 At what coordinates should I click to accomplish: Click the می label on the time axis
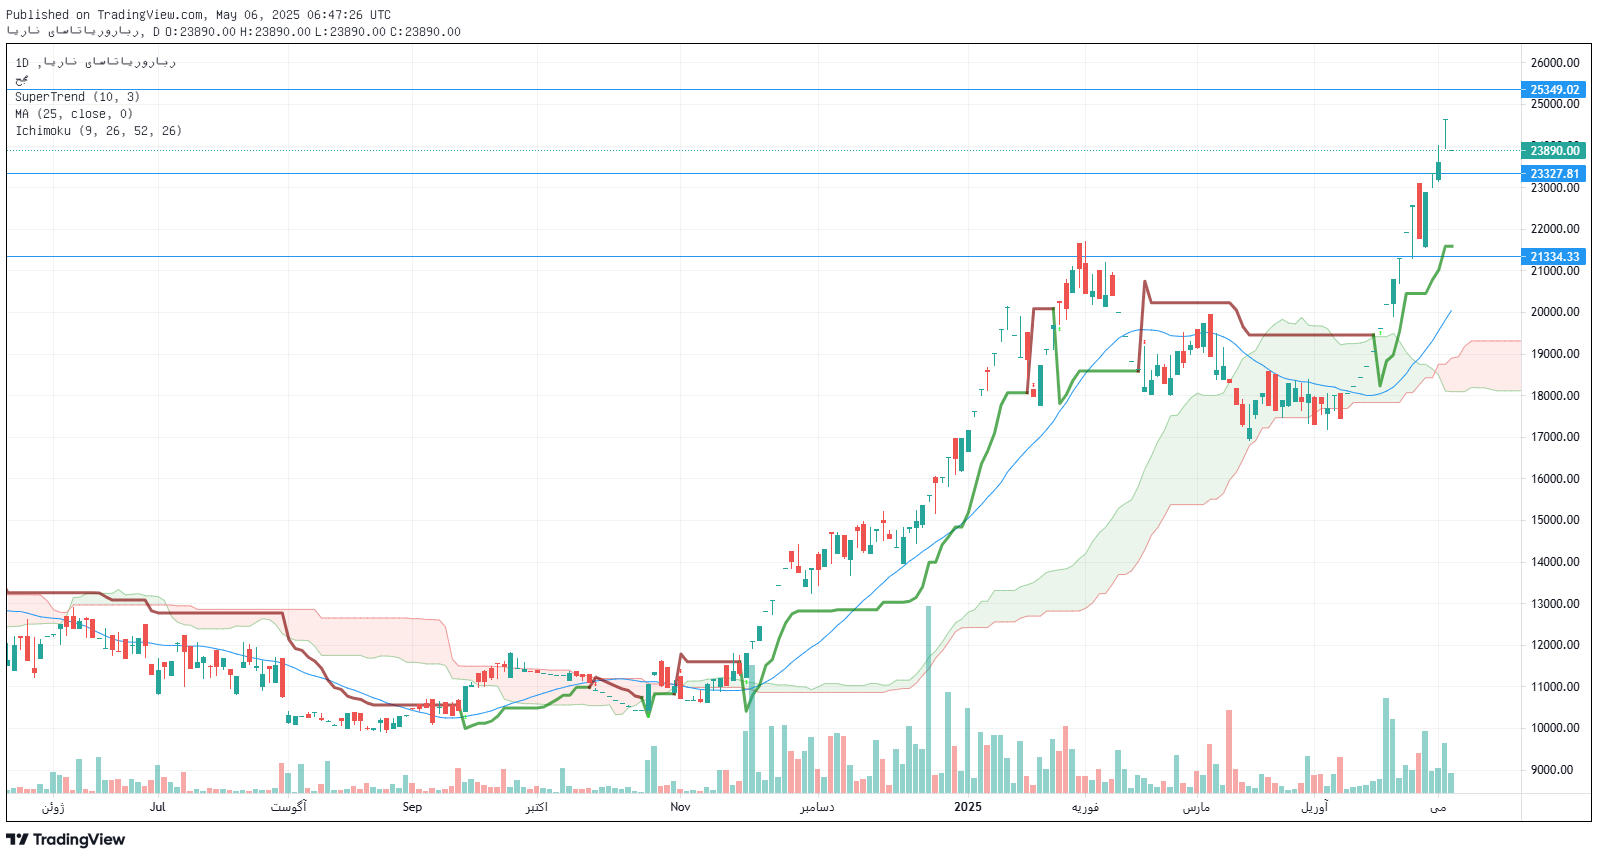(x=1438, y=807)
